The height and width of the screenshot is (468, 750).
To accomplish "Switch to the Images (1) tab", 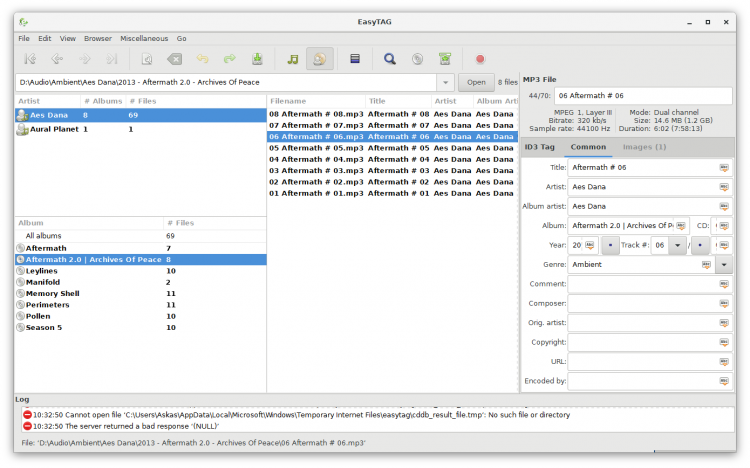I will (644, 147).
